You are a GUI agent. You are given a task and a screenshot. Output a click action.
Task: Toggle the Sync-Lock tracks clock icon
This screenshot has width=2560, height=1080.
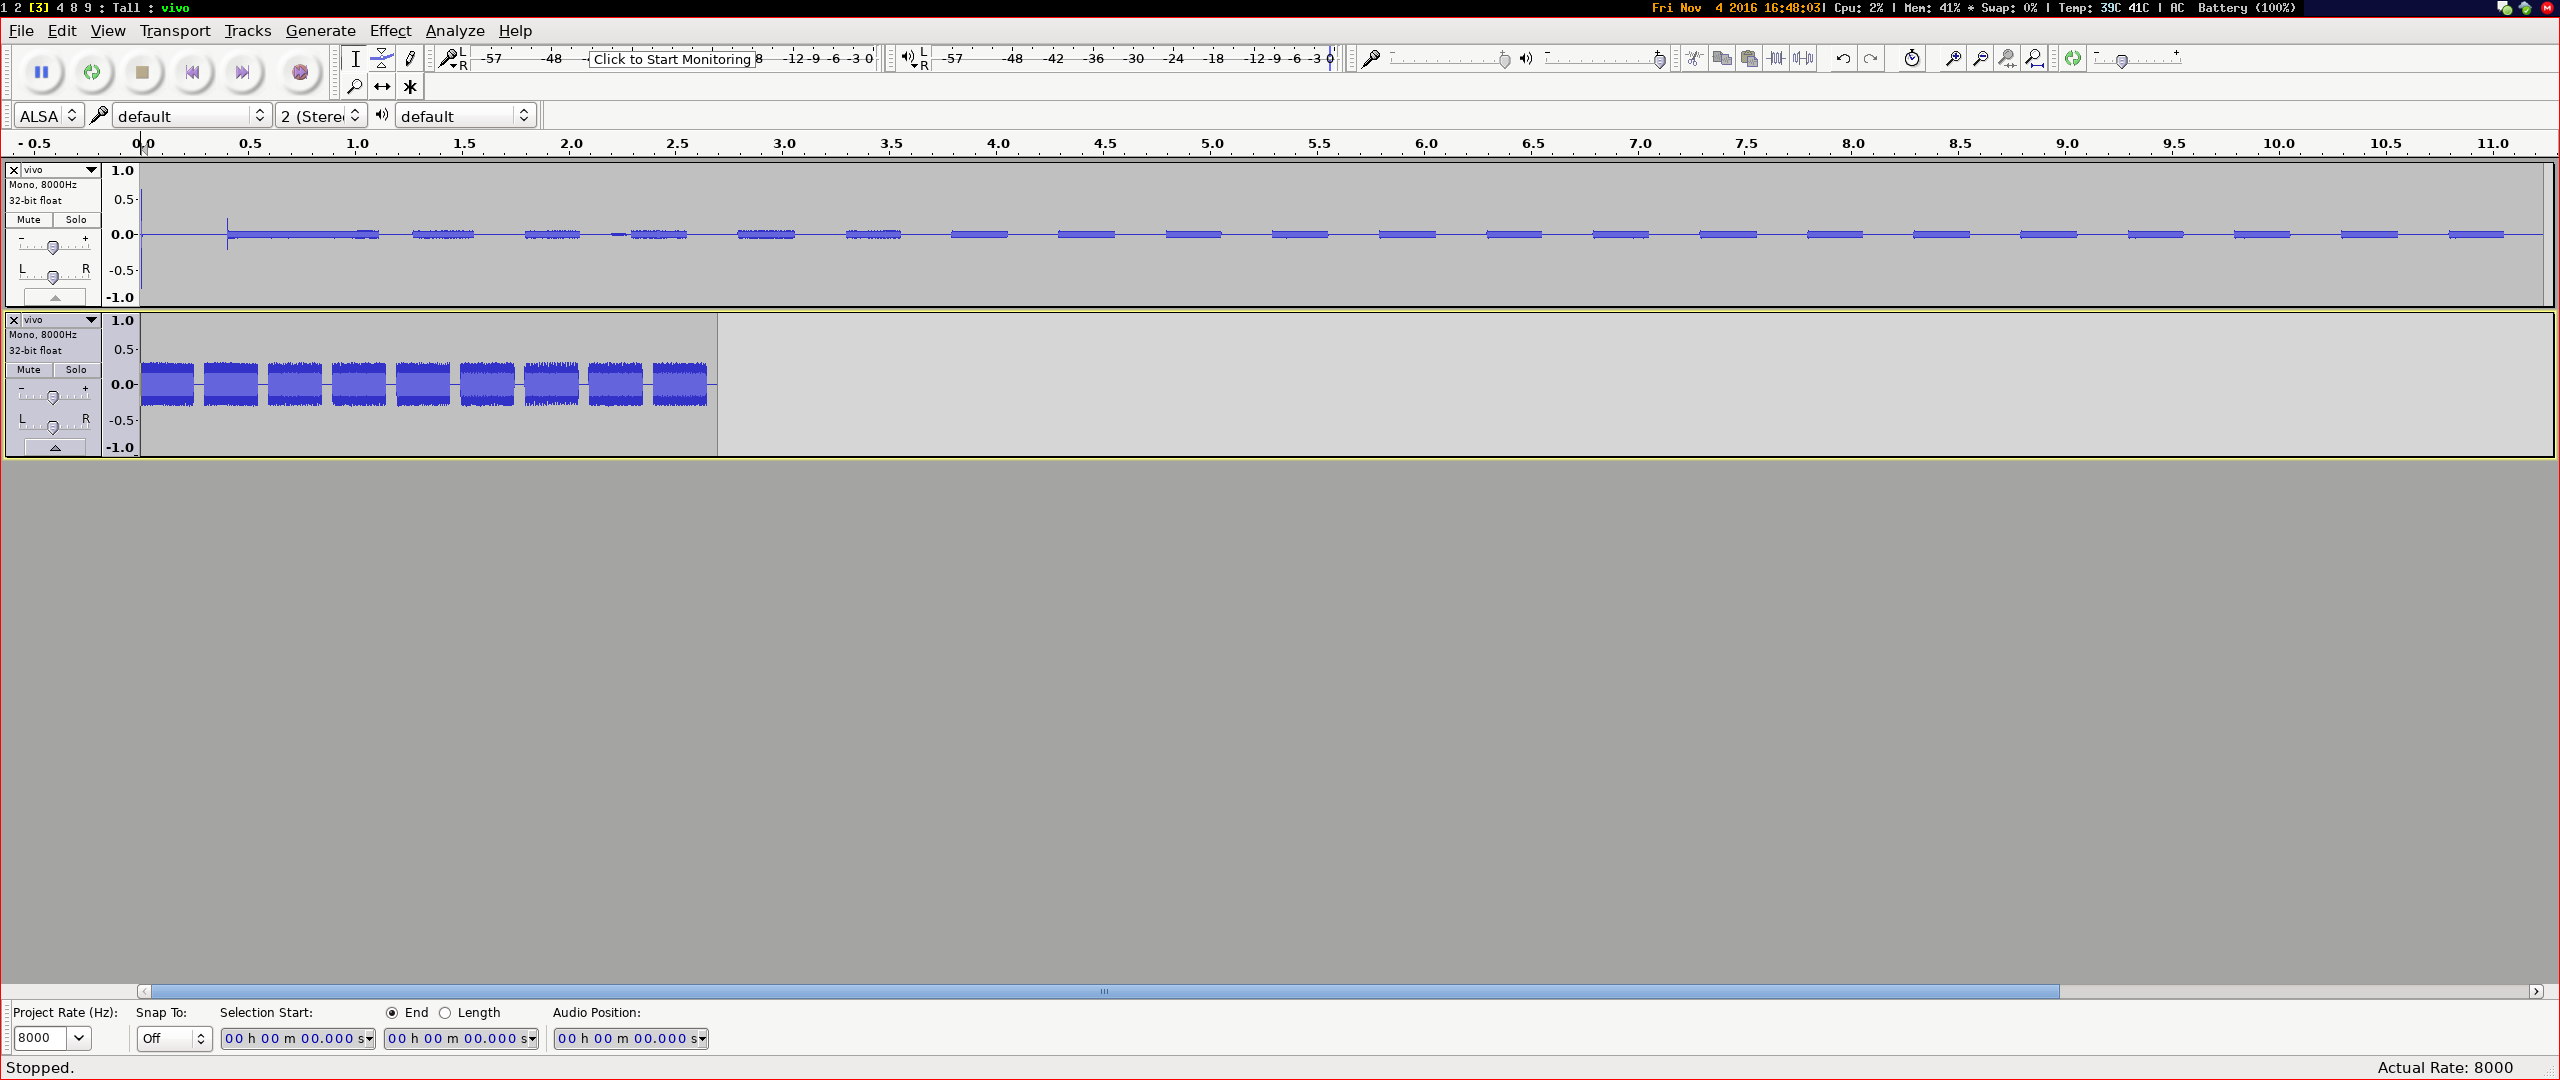(1912, 59)
